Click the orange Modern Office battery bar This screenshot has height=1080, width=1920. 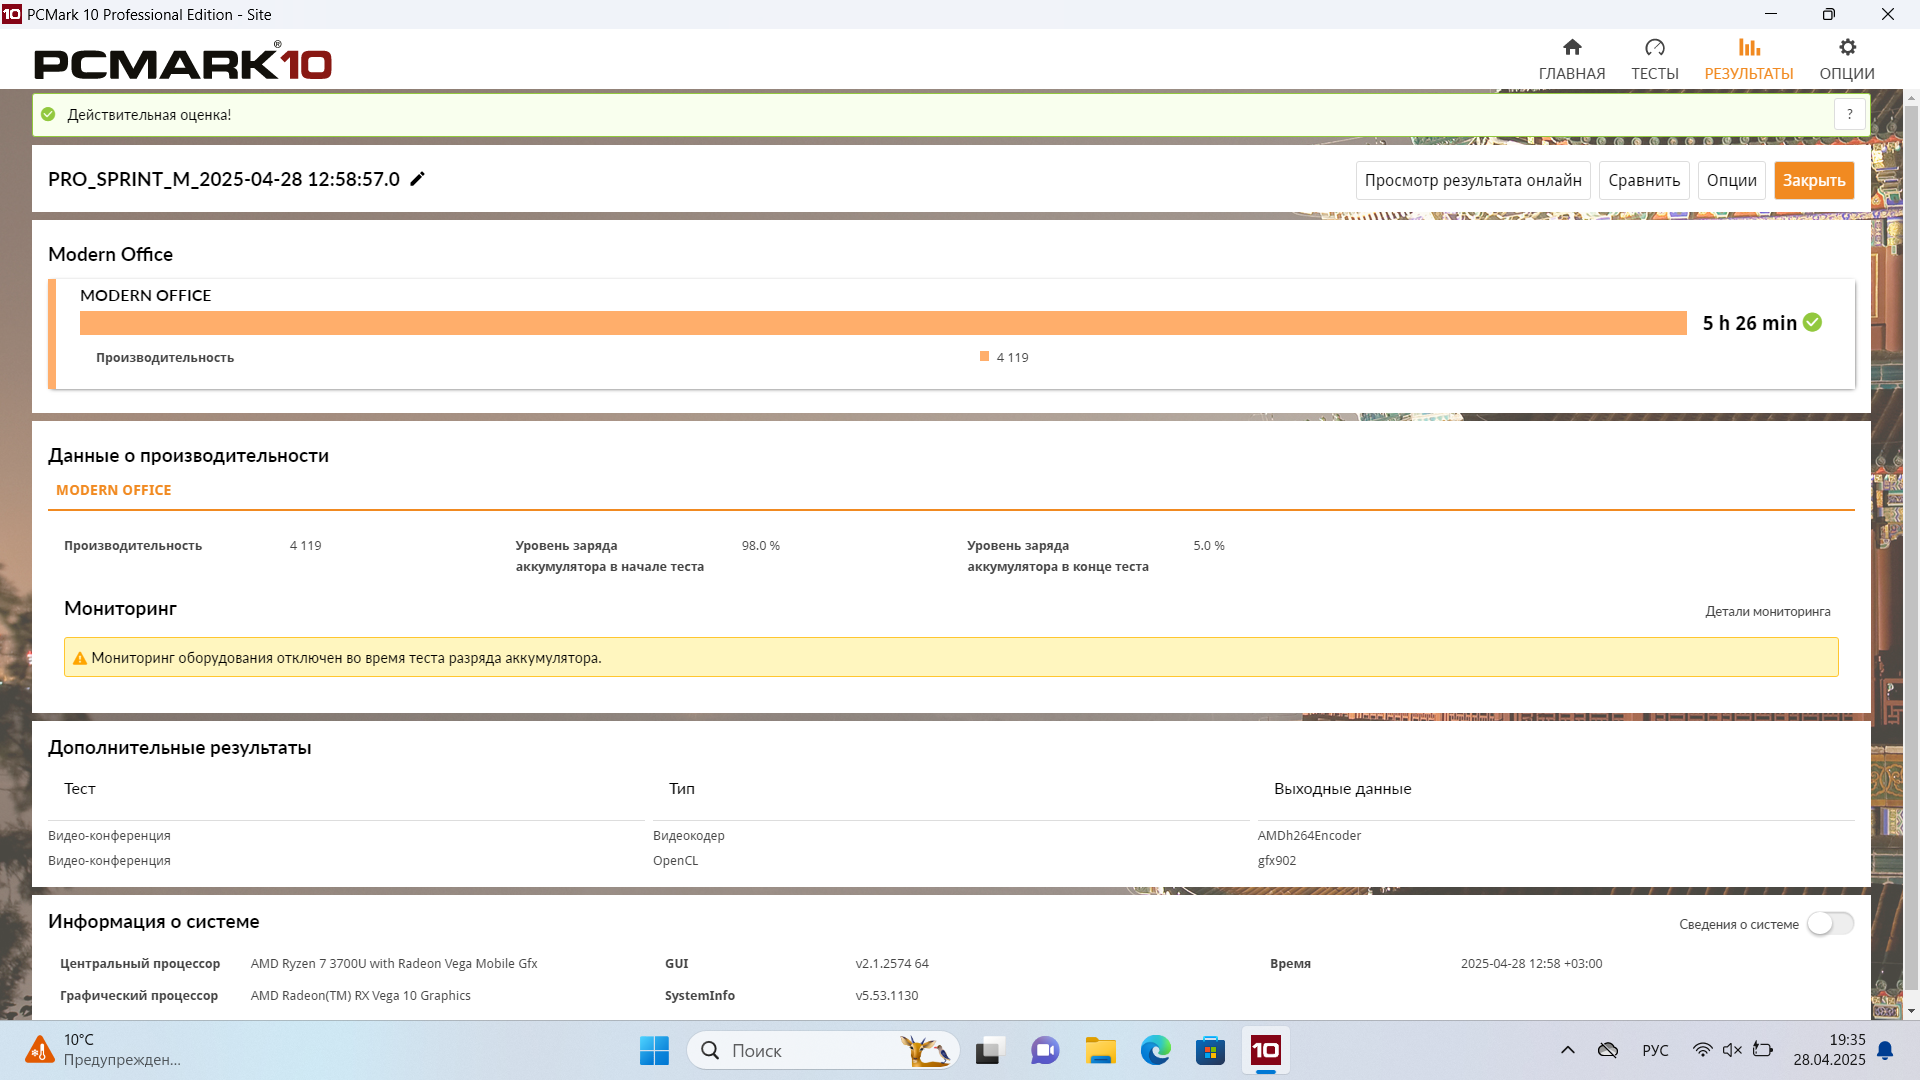pyautogui.click(x=883, y=323)
